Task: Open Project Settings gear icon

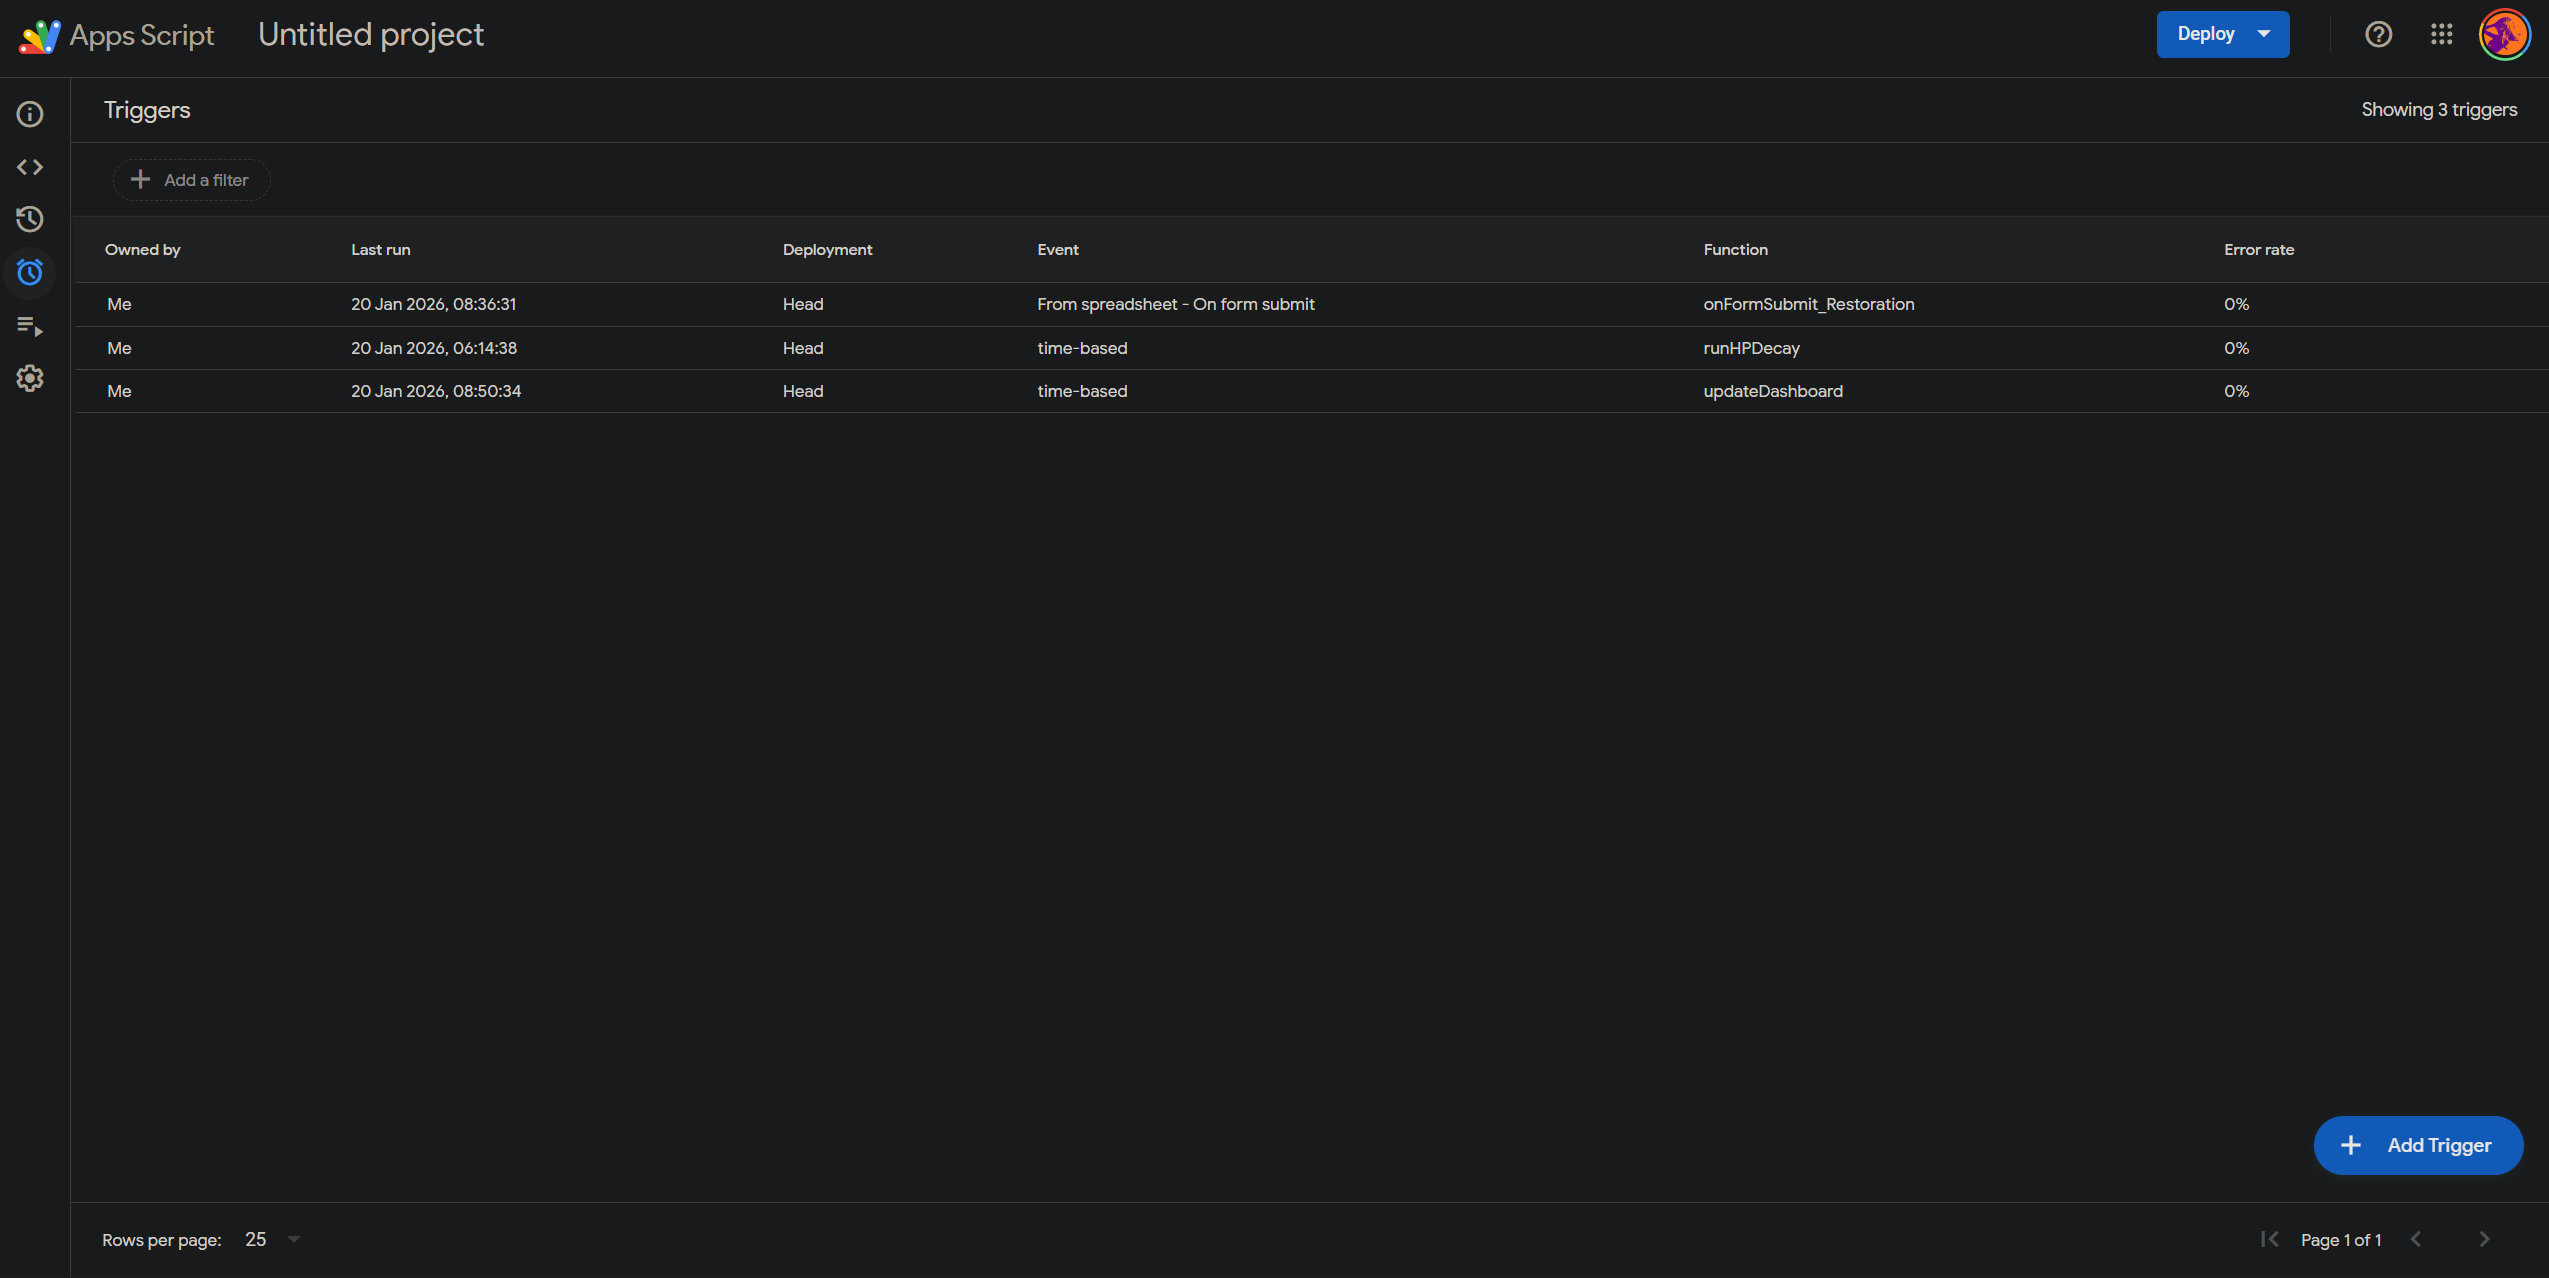Action: tap(30, 378)
